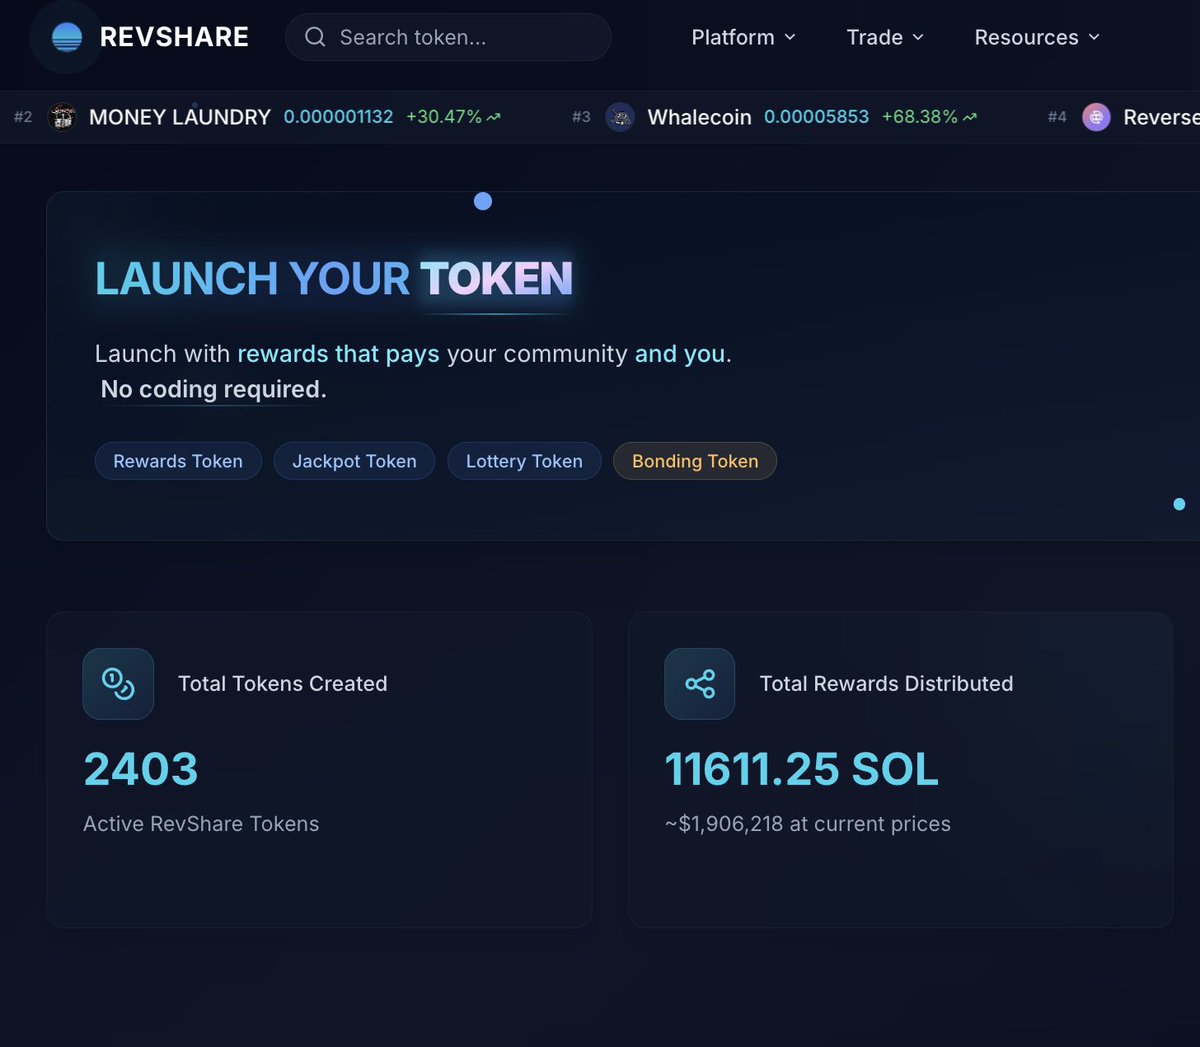Image resolution: width=1200 pixels, height=1047 pixels.
Task: Click the 2403 tokens count
Action: point(141,769)
